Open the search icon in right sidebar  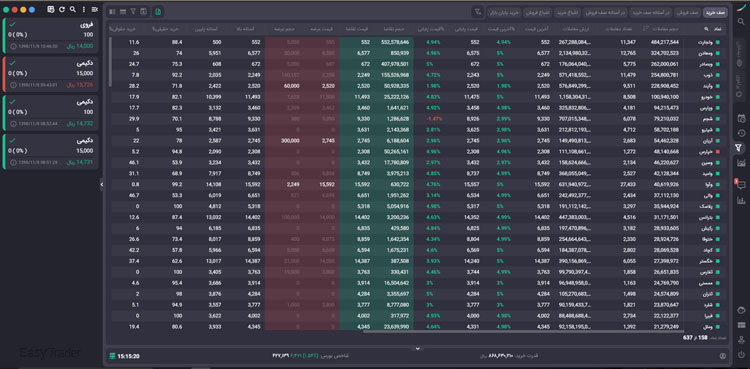(x=741, y=22)
